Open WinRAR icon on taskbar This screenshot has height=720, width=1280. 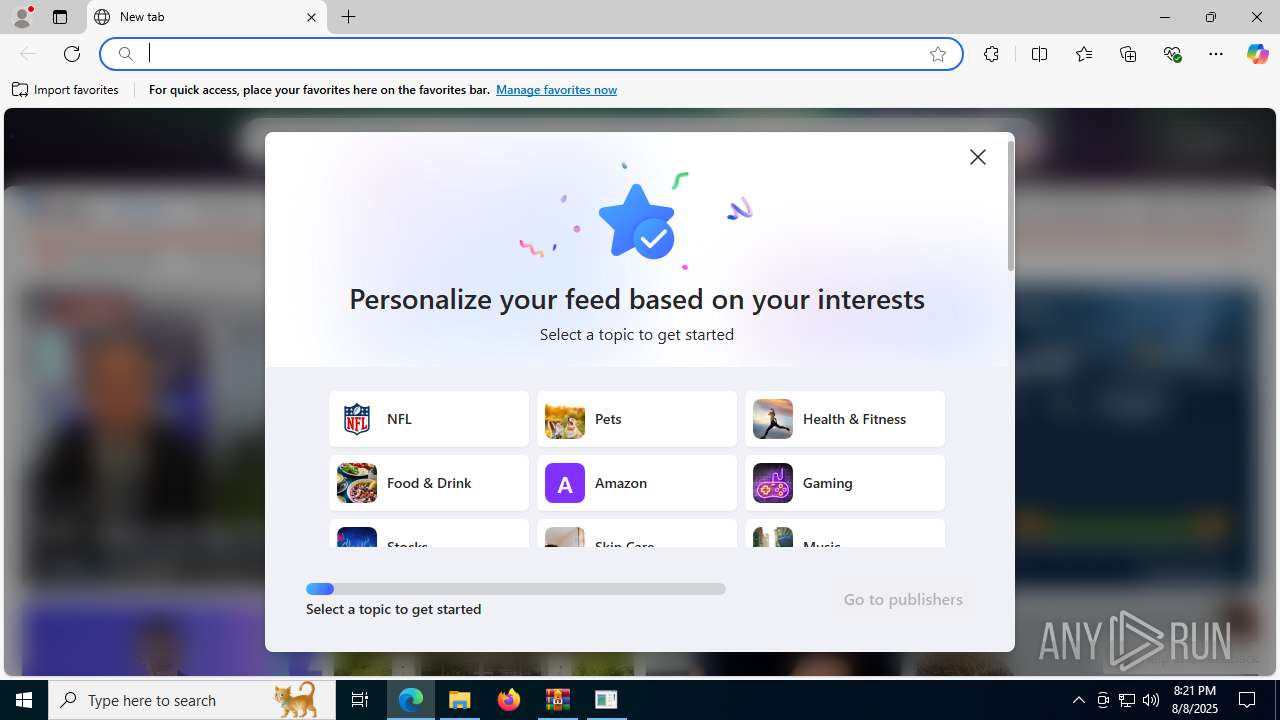pyautogui.click(x=557, y=700)
